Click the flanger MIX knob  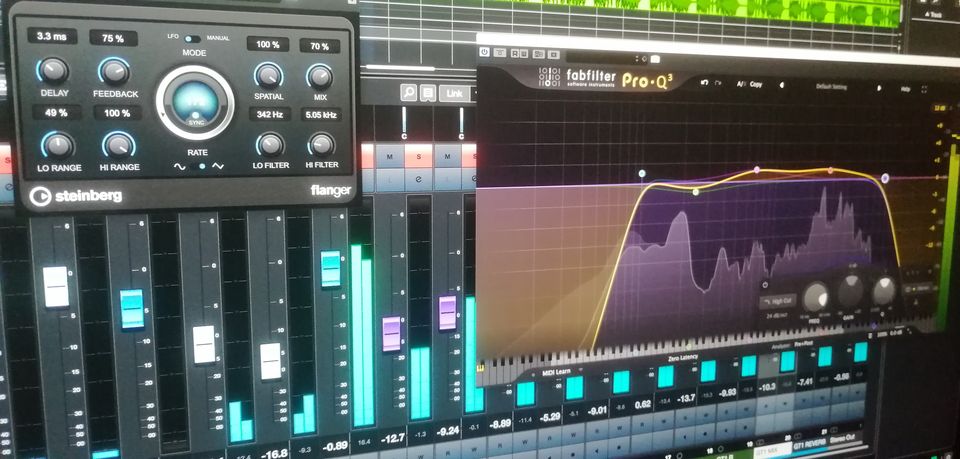click(x=319, y=76)
